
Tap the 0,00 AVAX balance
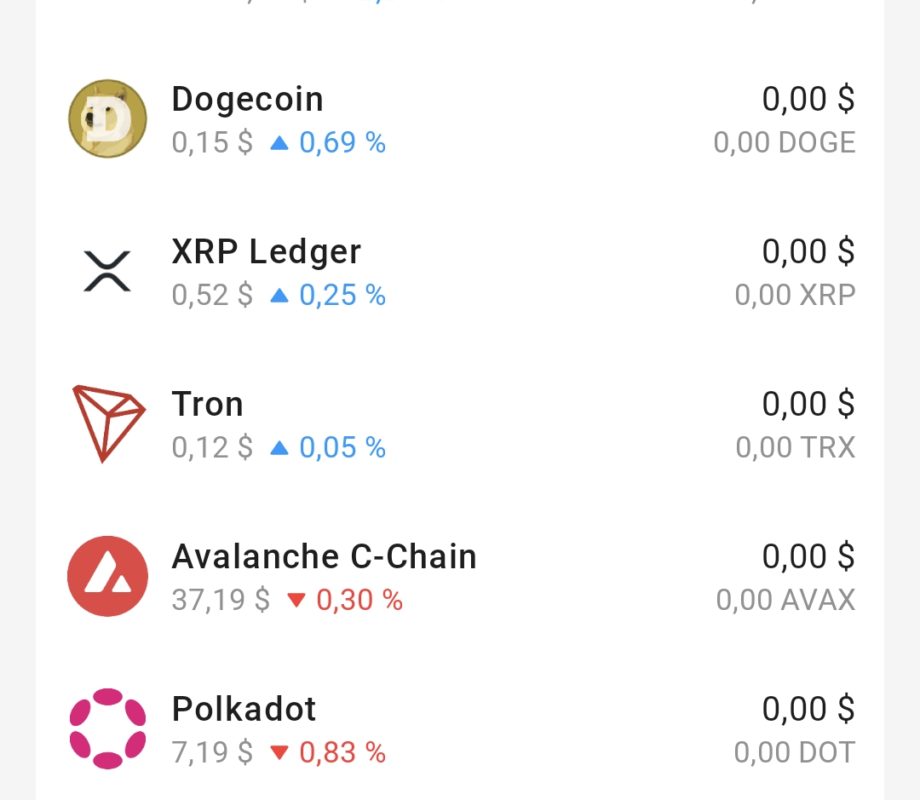point(786,600)
